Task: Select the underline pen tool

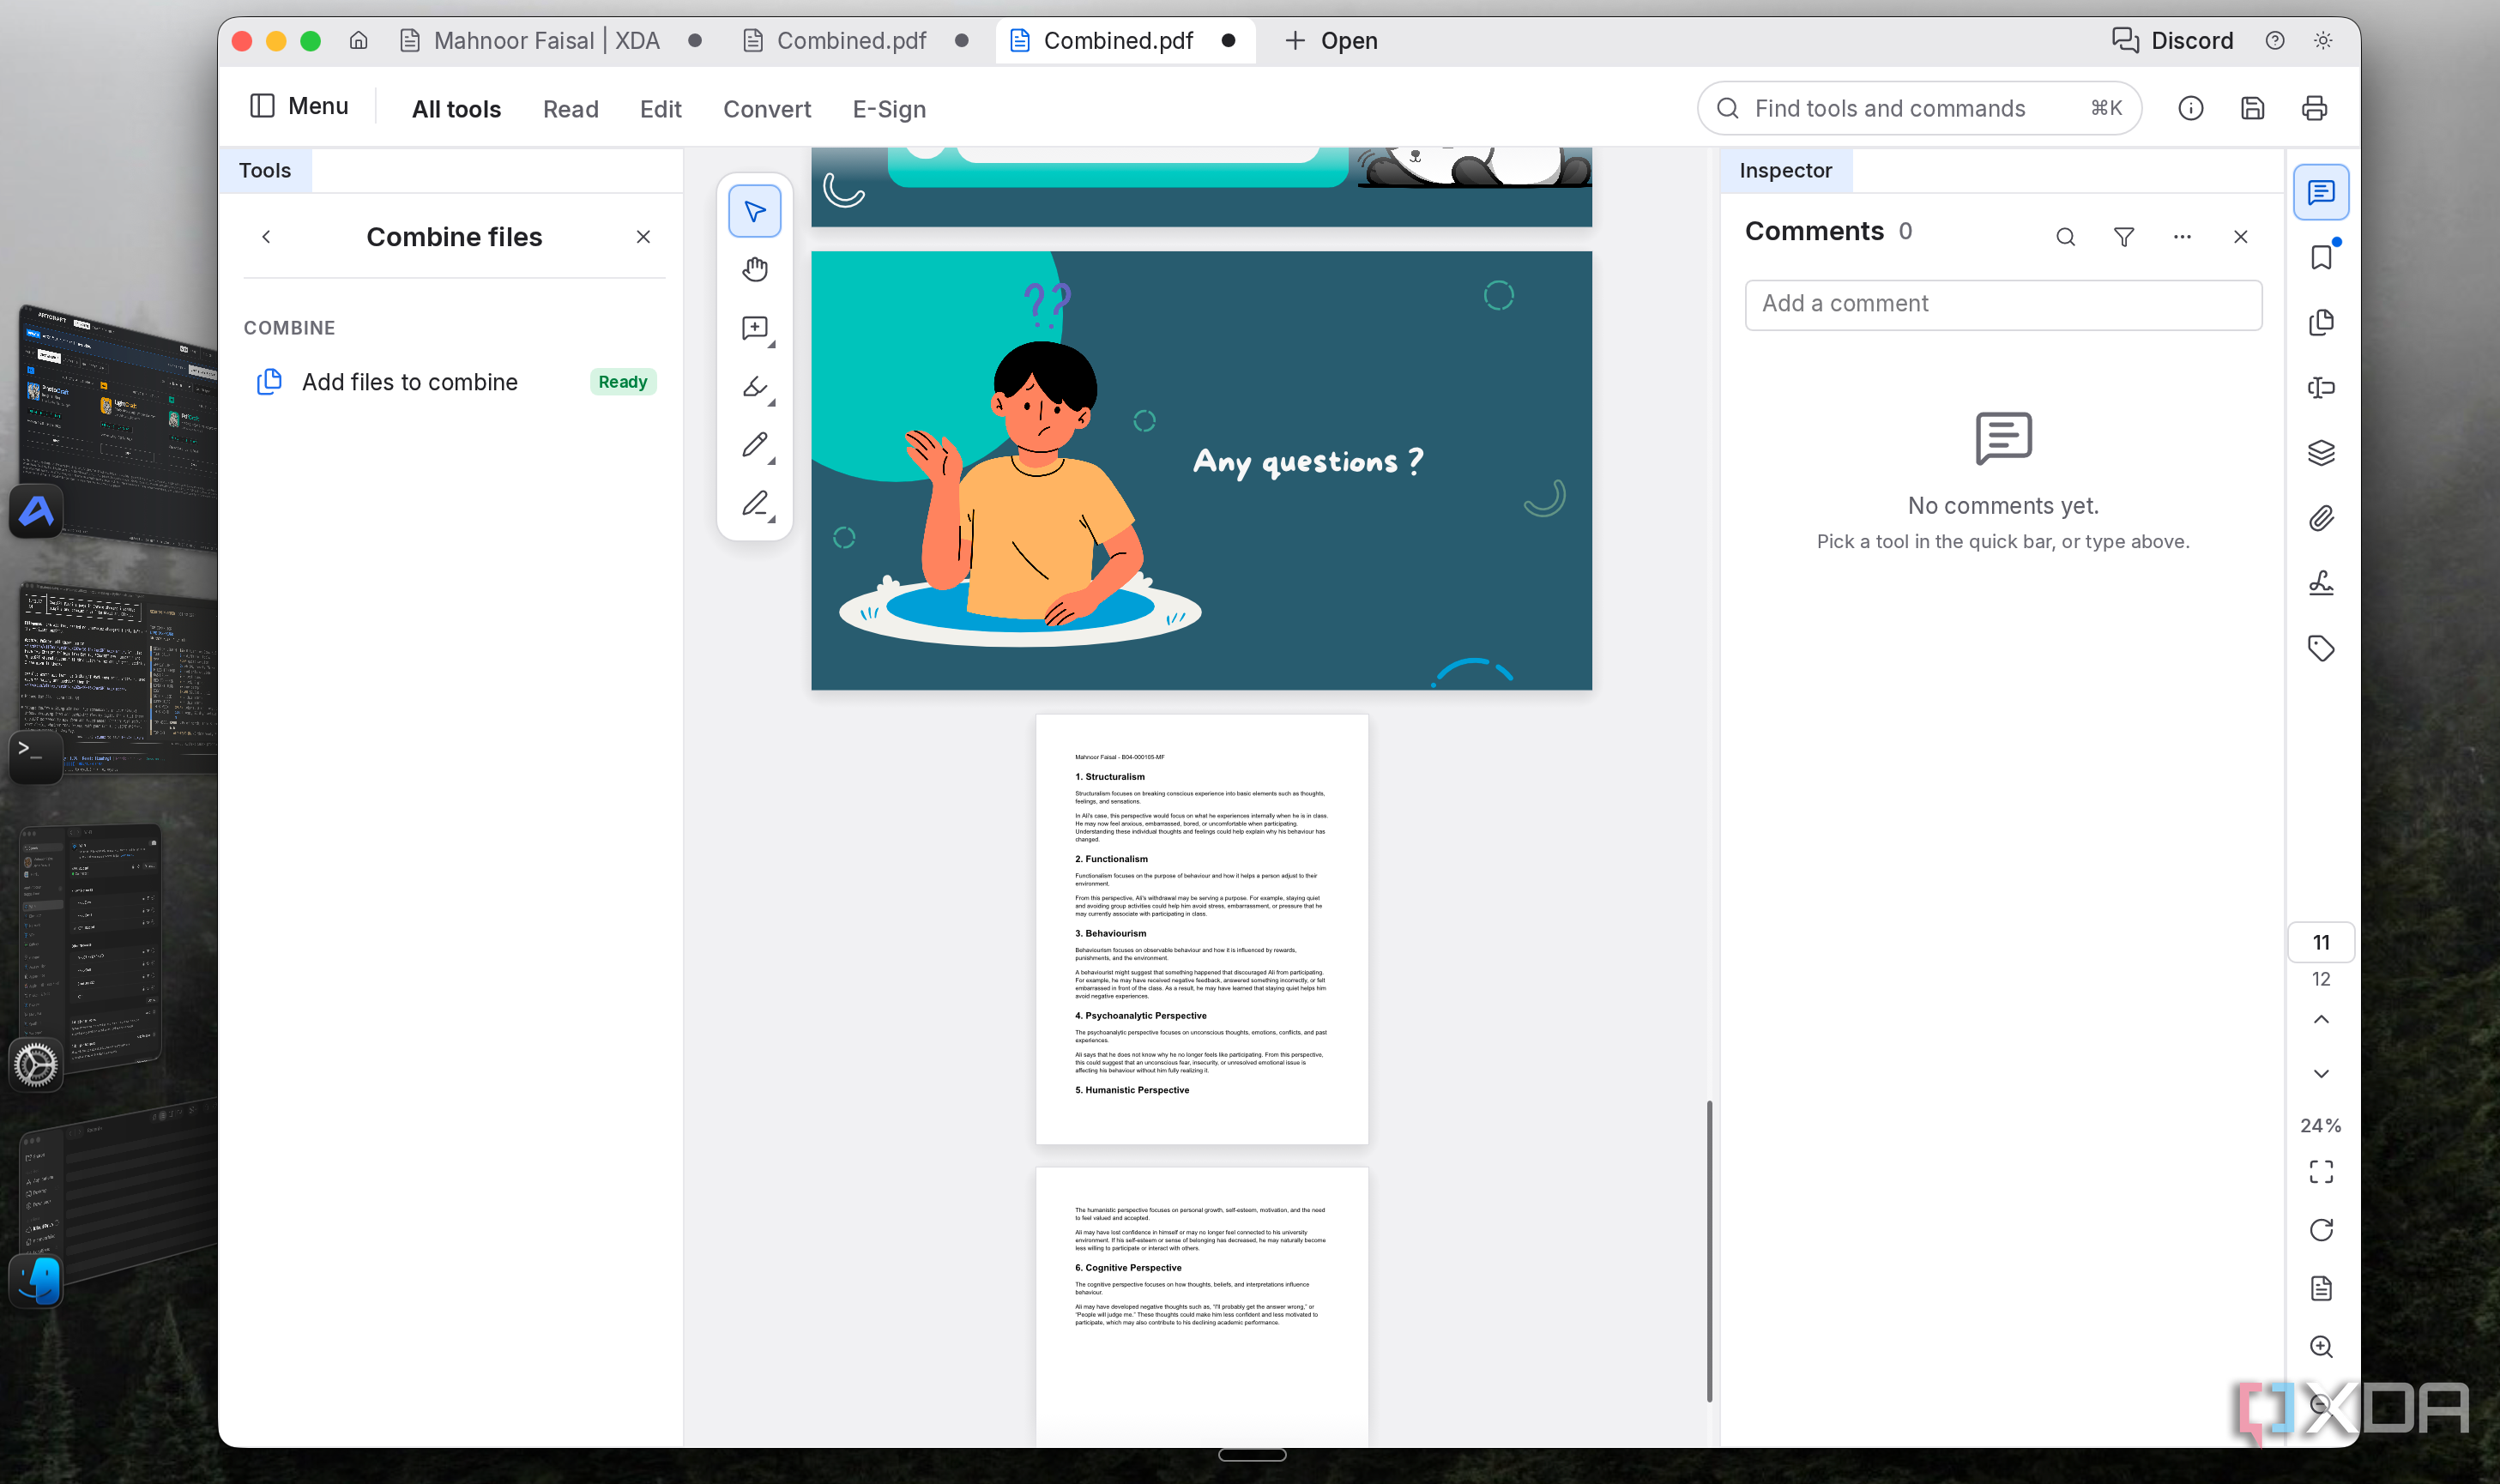Action: [x=754, y=504]
